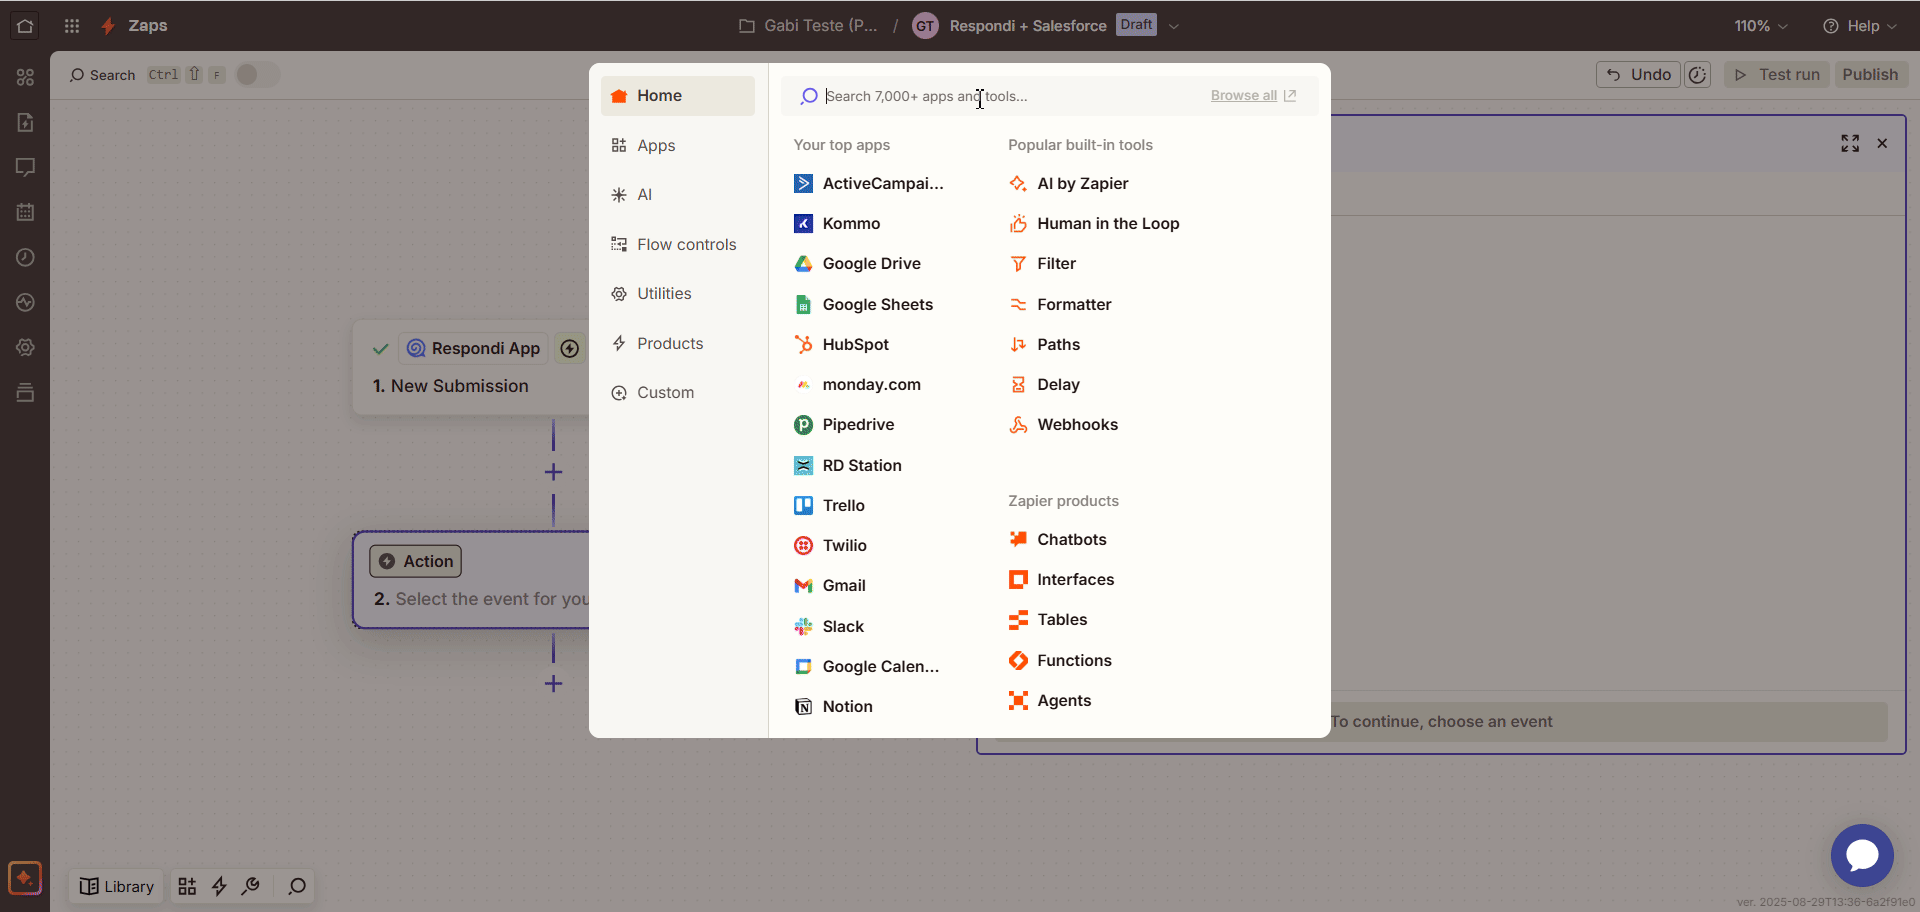This screenshot has height=912, width=1920.
Task: Choose Human in the Loop tool
Action: coord(1094,224)
